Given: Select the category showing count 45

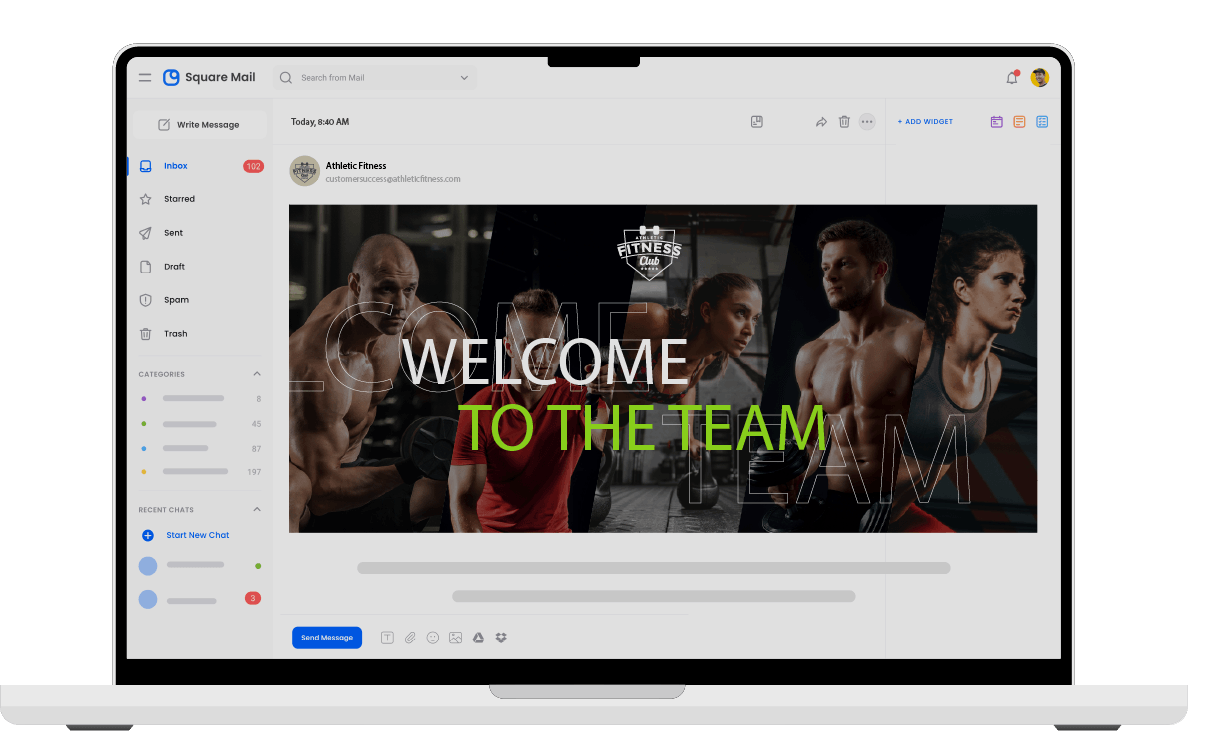Looking at the screenshot, I should tap(200, 424).
